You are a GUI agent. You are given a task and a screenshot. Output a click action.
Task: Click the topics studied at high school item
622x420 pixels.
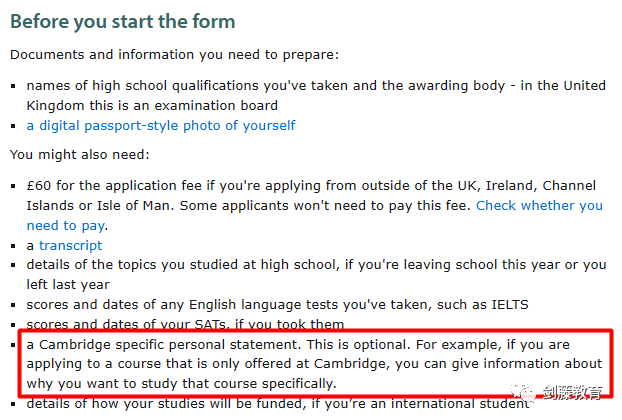(316, 274)
